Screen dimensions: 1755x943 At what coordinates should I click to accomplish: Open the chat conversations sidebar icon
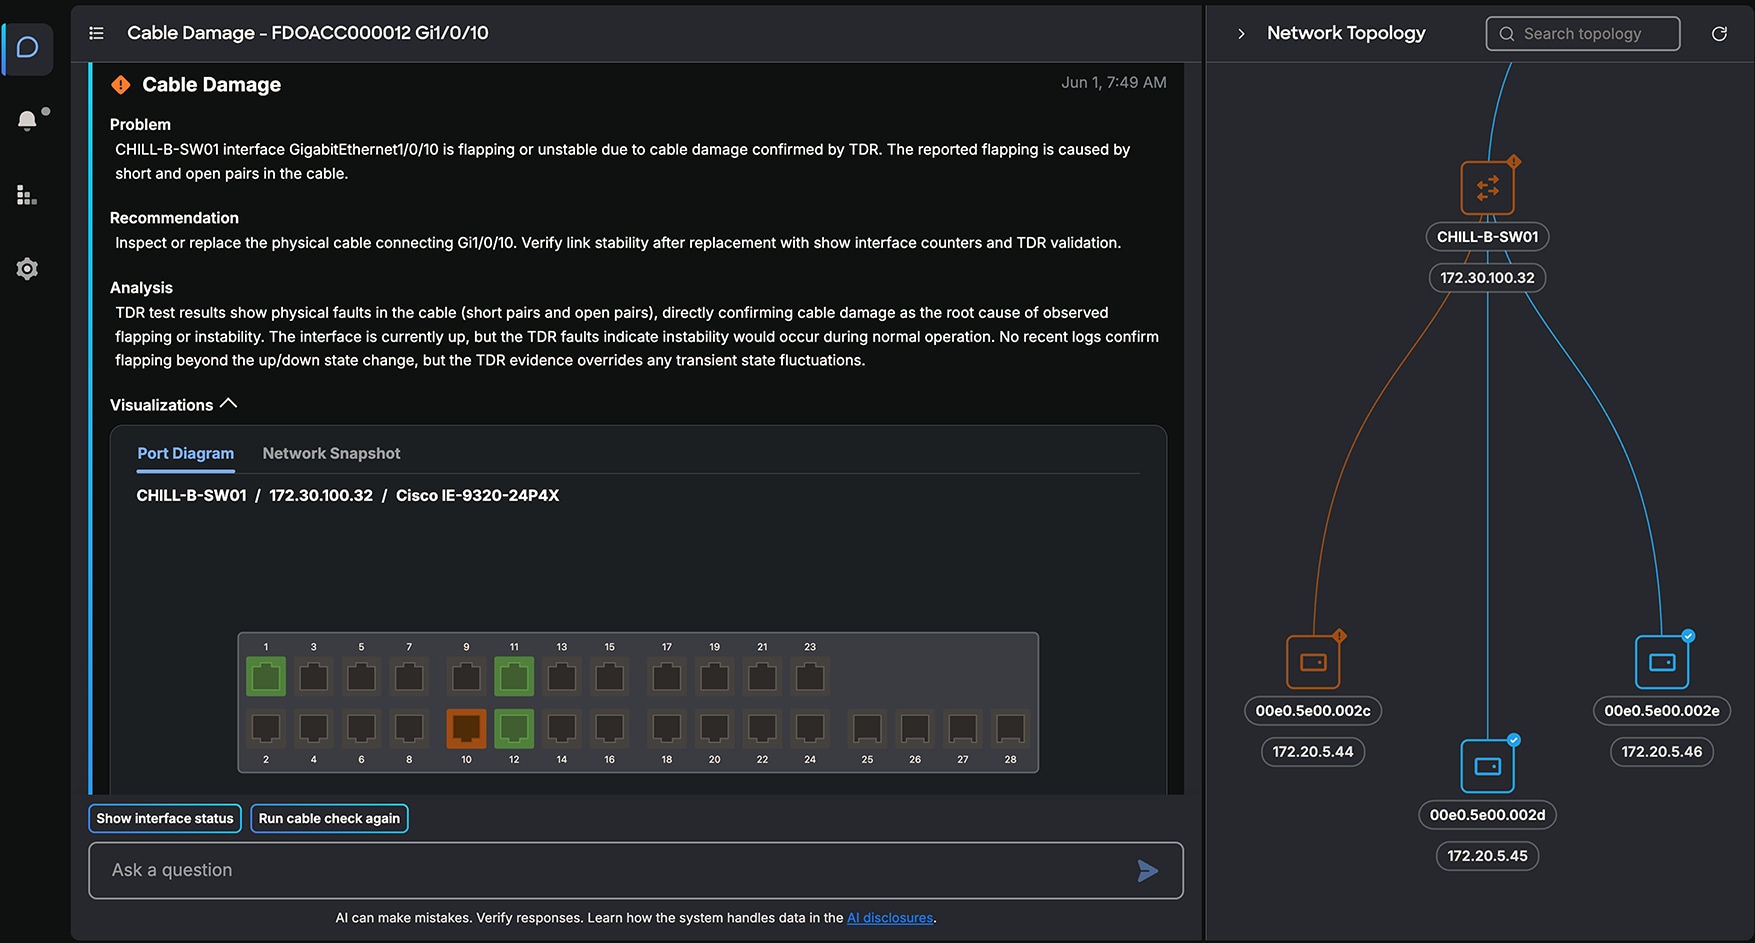(x=28, y=48)
